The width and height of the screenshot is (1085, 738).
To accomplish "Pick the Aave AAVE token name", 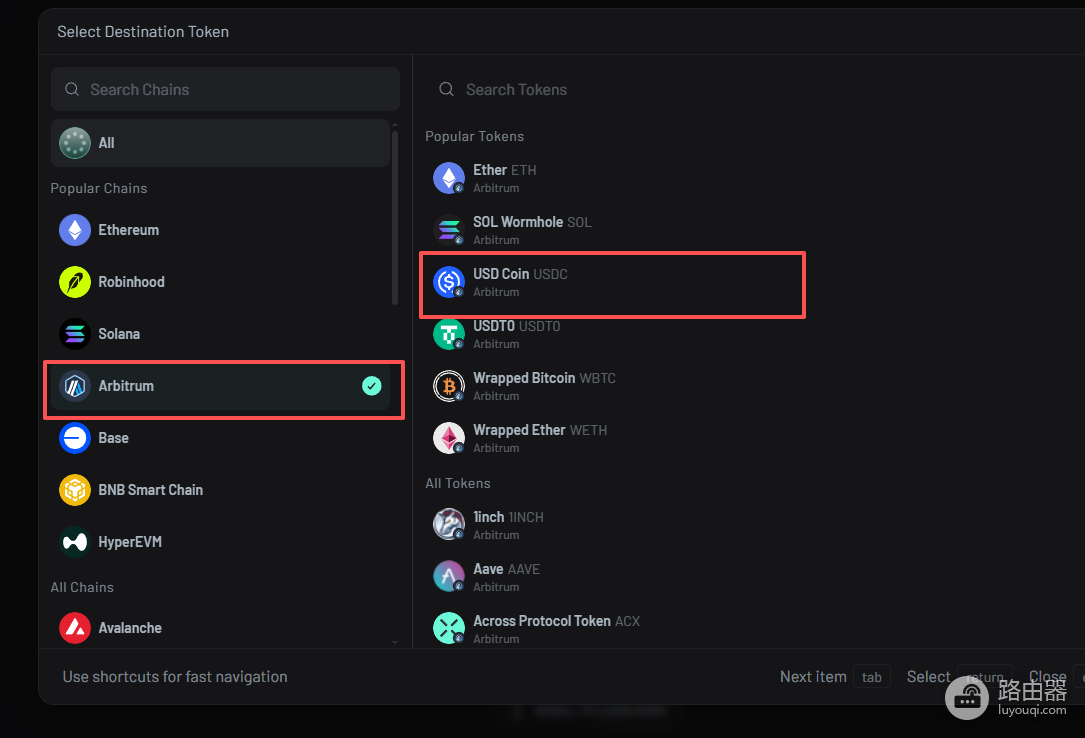I will coord(507,569).
